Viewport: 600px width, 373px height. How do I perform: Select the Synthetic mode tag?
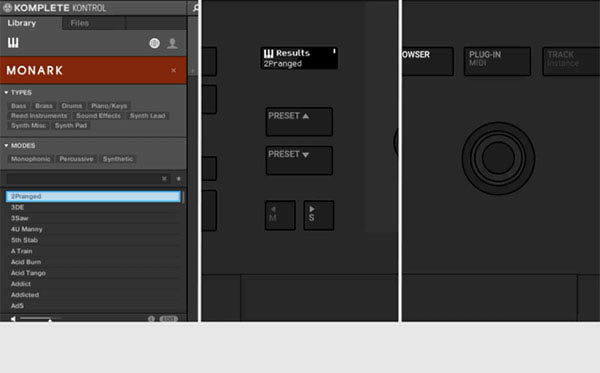118,159
